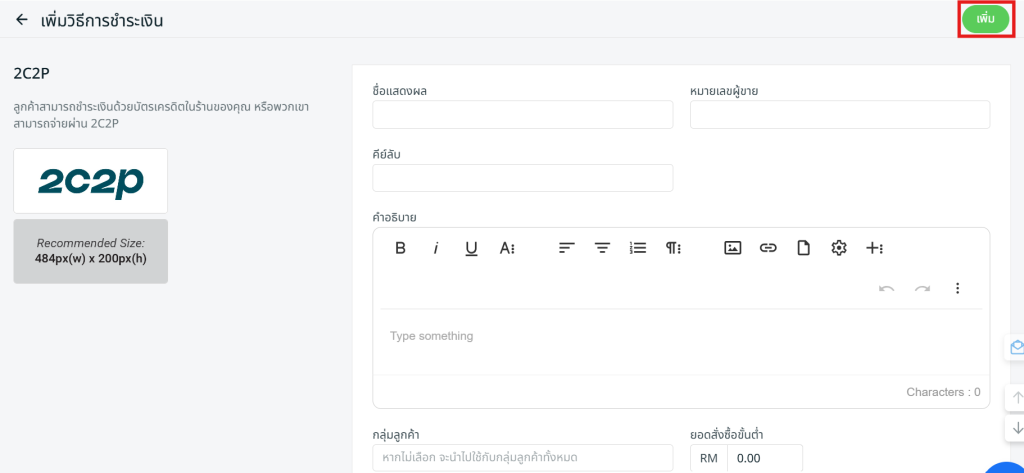Open more text options (A) menu

click(507, 248)
